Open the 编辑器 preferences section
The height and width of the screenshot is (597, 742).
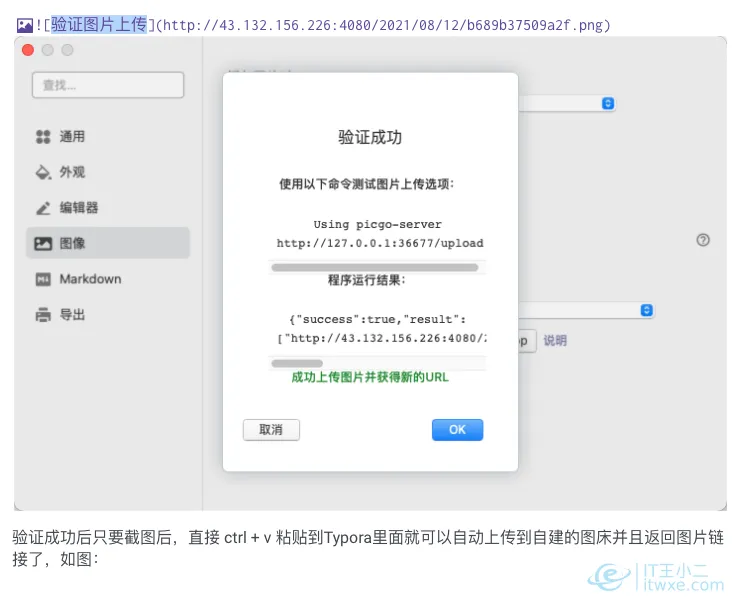click(x=108, y=208)
